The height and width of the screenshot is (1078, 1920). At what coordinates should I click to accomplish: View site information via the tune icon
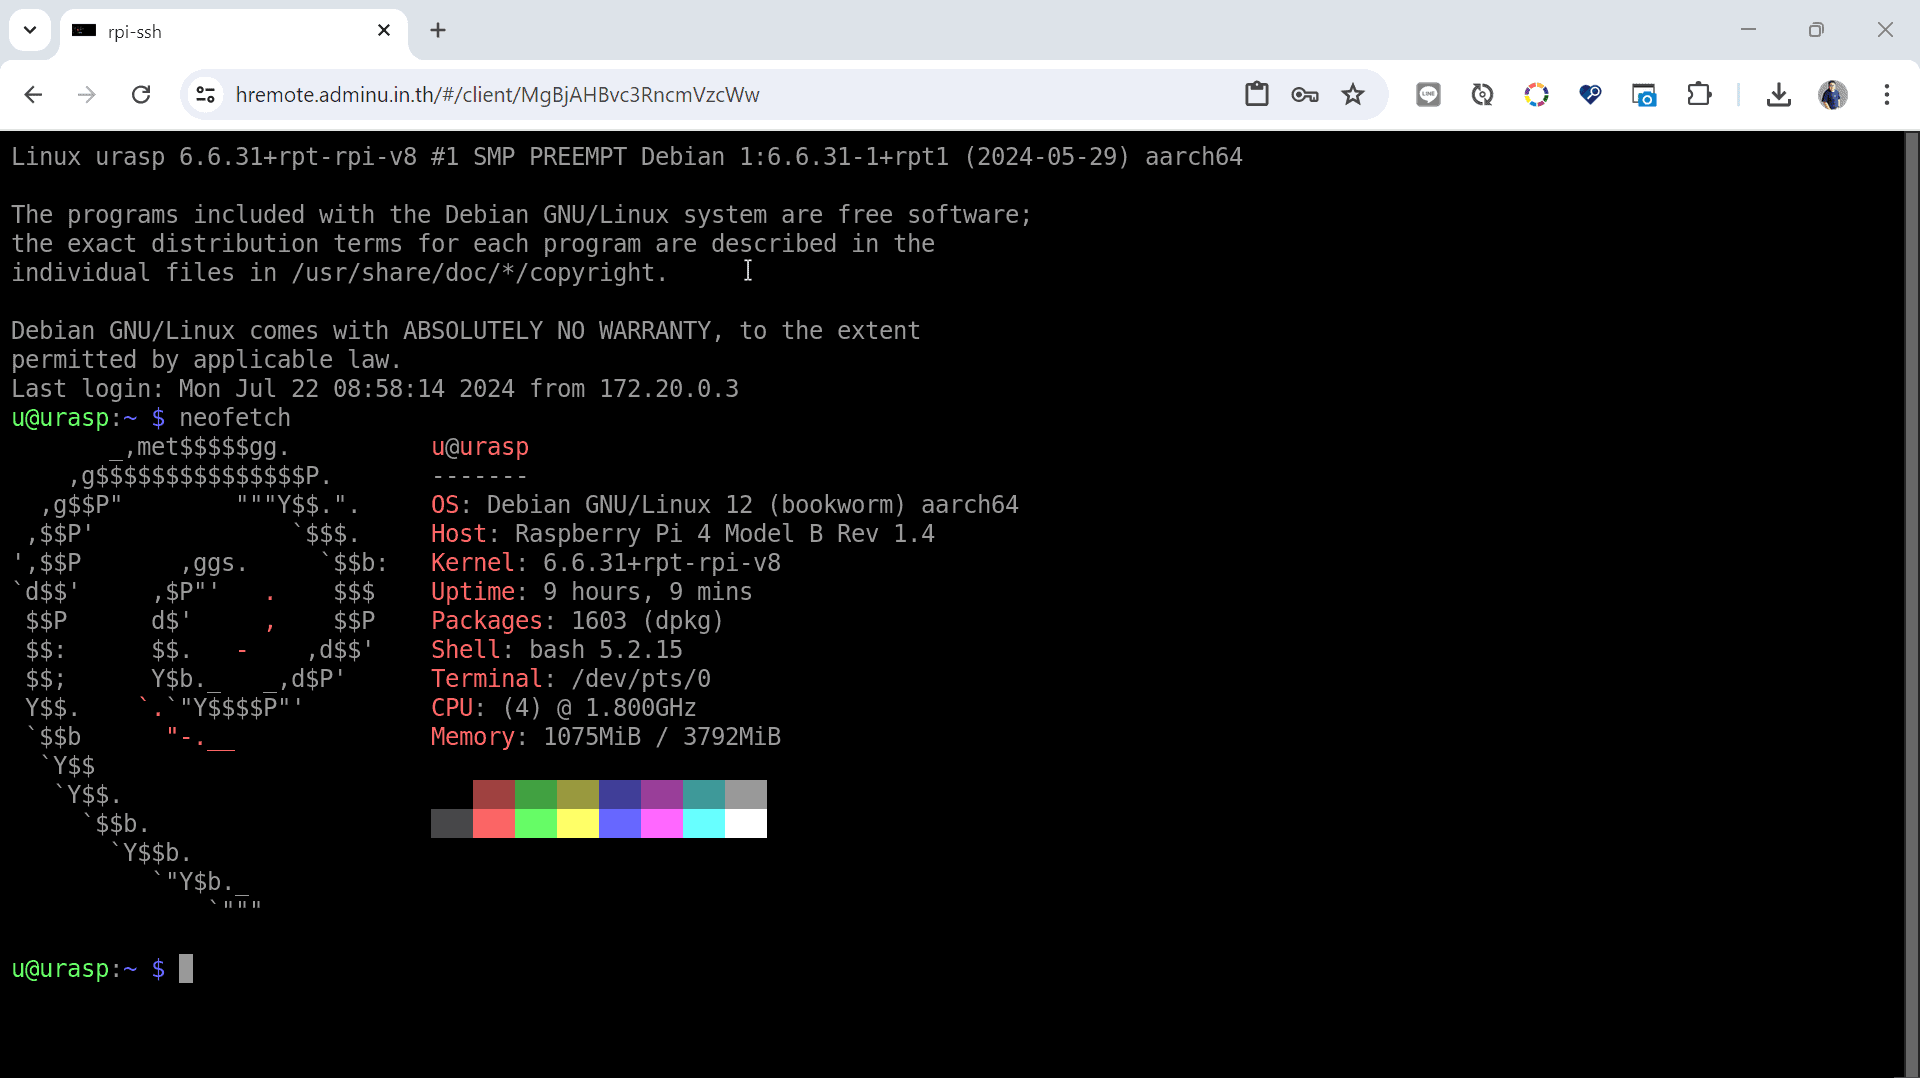206,95
